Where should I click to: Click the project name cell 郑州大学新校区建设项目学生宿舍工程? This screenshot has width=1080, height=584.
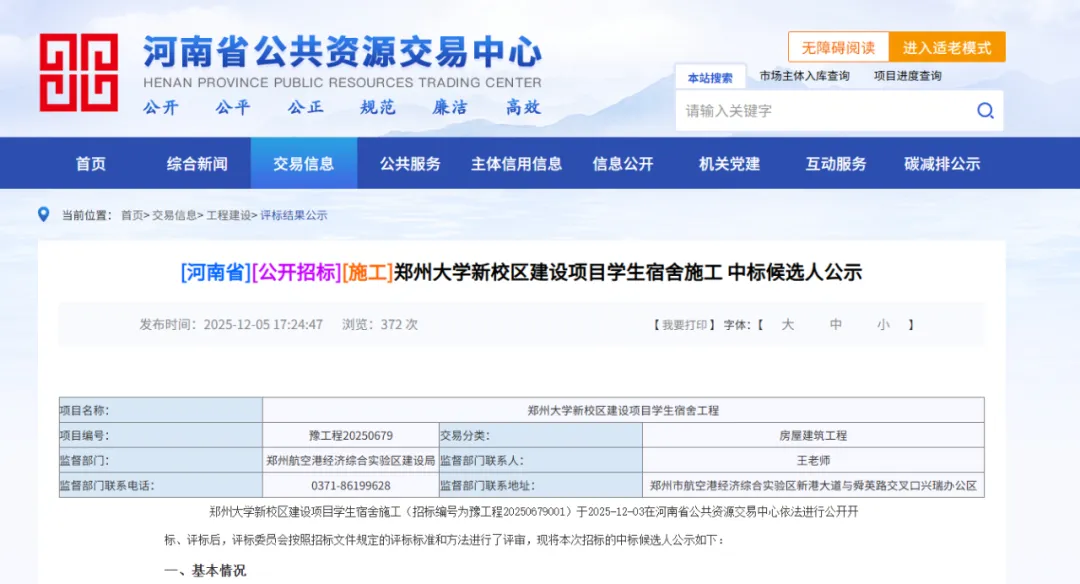[623, 410]
